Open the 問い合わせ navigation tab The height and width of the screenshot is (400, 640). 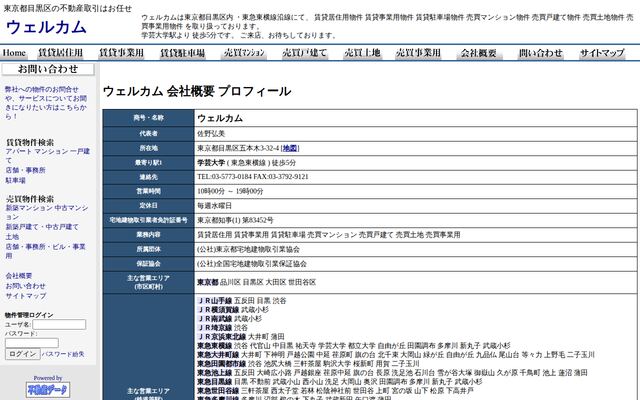[x=541, y=53]
